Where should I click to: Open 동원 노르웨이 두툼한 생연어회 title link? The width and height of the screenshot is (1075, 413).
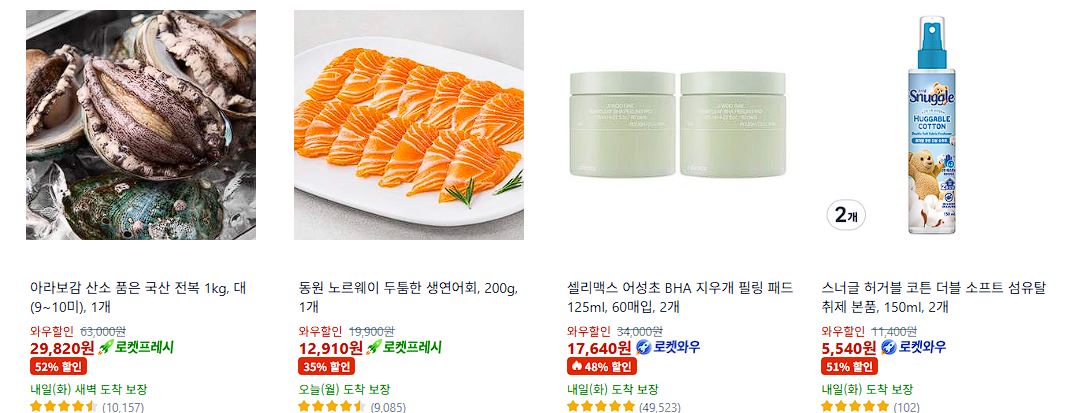coord(408,297)
